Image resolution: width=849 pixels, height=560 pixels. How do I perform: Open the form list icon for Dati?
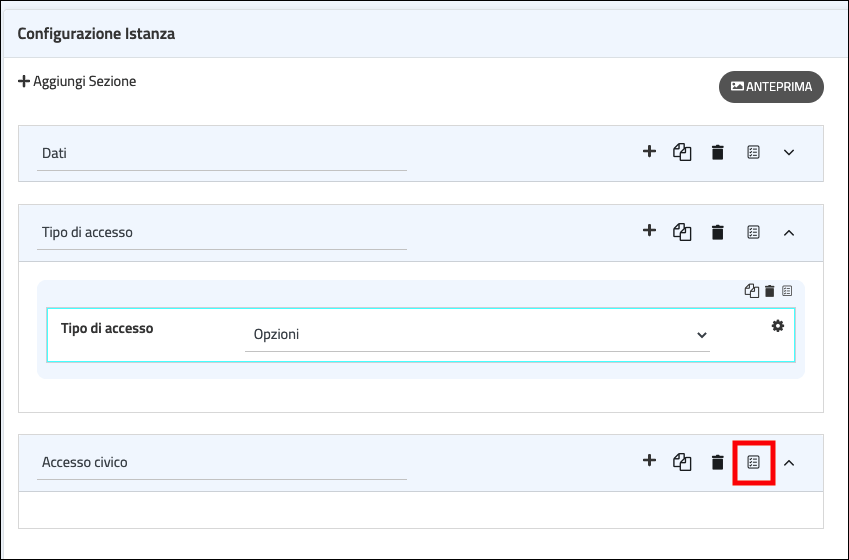point(754,152)
